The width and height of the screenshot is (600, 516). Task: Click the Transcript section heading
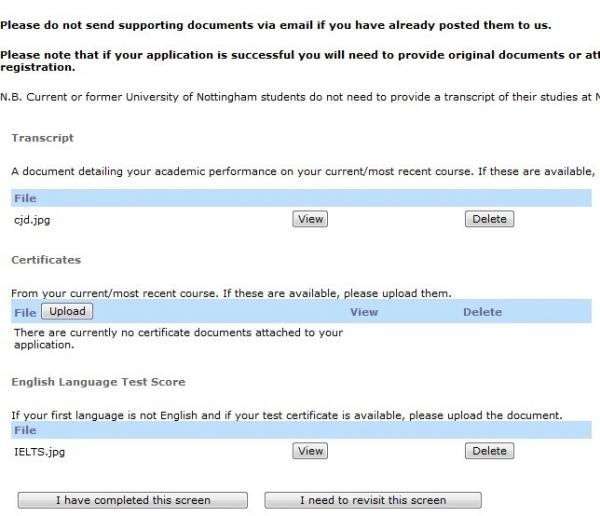42,138
